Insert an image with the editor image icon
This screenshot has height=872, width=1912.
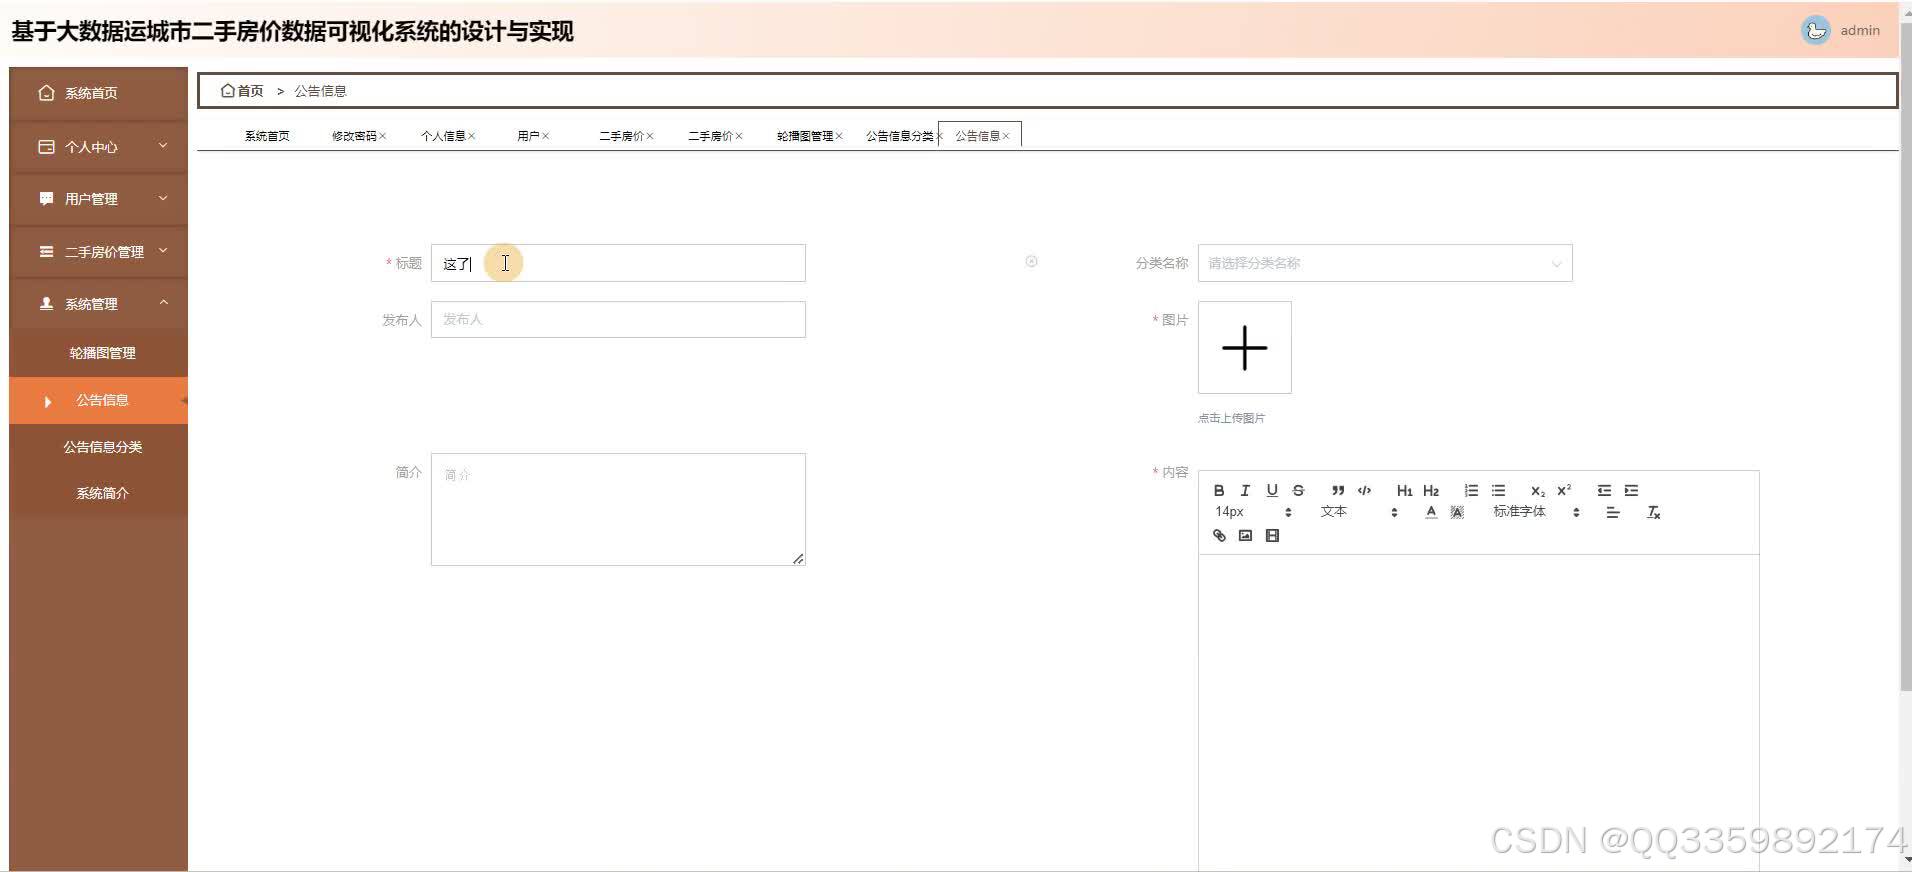(1245, 536)
